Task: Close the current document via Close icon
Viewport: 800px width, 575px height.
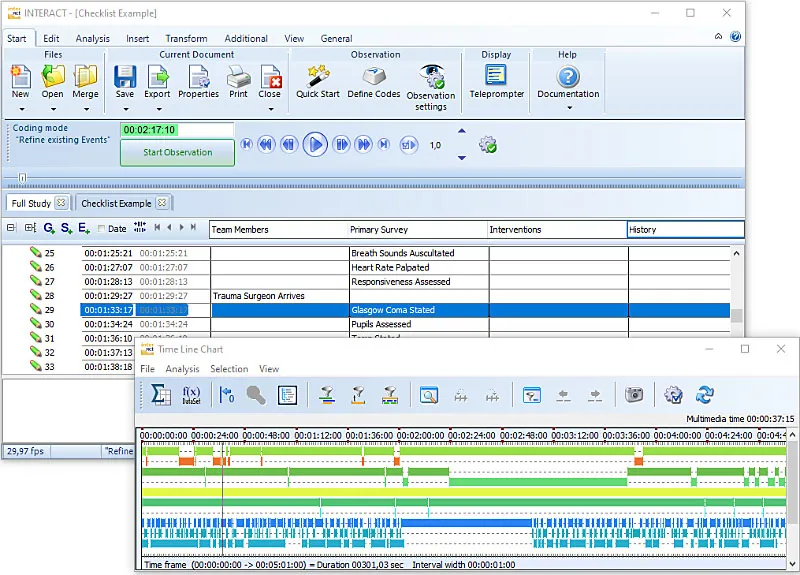Action: [270, 77]
